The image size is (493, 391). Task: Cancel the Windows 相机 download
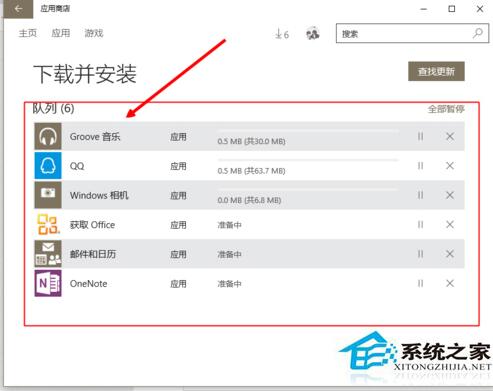click(x=450, y=195)
